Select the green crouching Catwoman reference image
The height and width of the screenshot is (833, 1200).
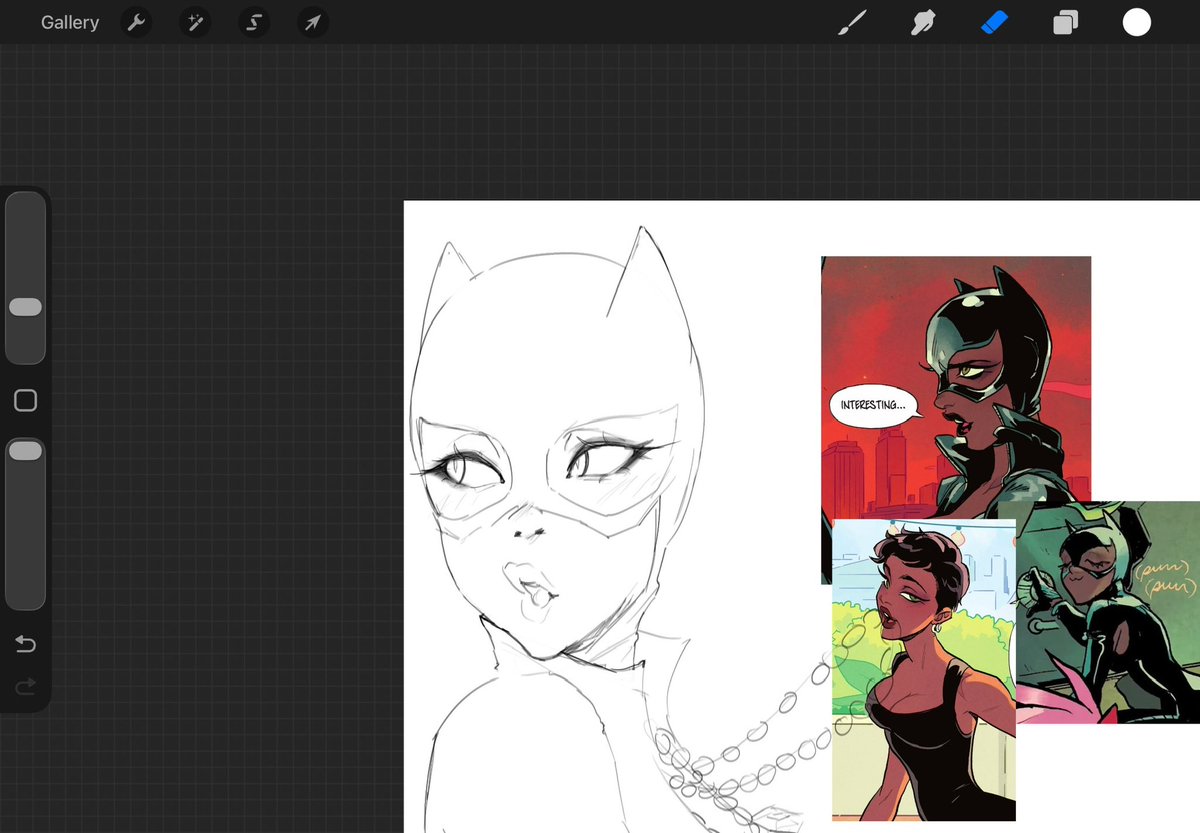pyautogui.click(x=1108, y=612)
